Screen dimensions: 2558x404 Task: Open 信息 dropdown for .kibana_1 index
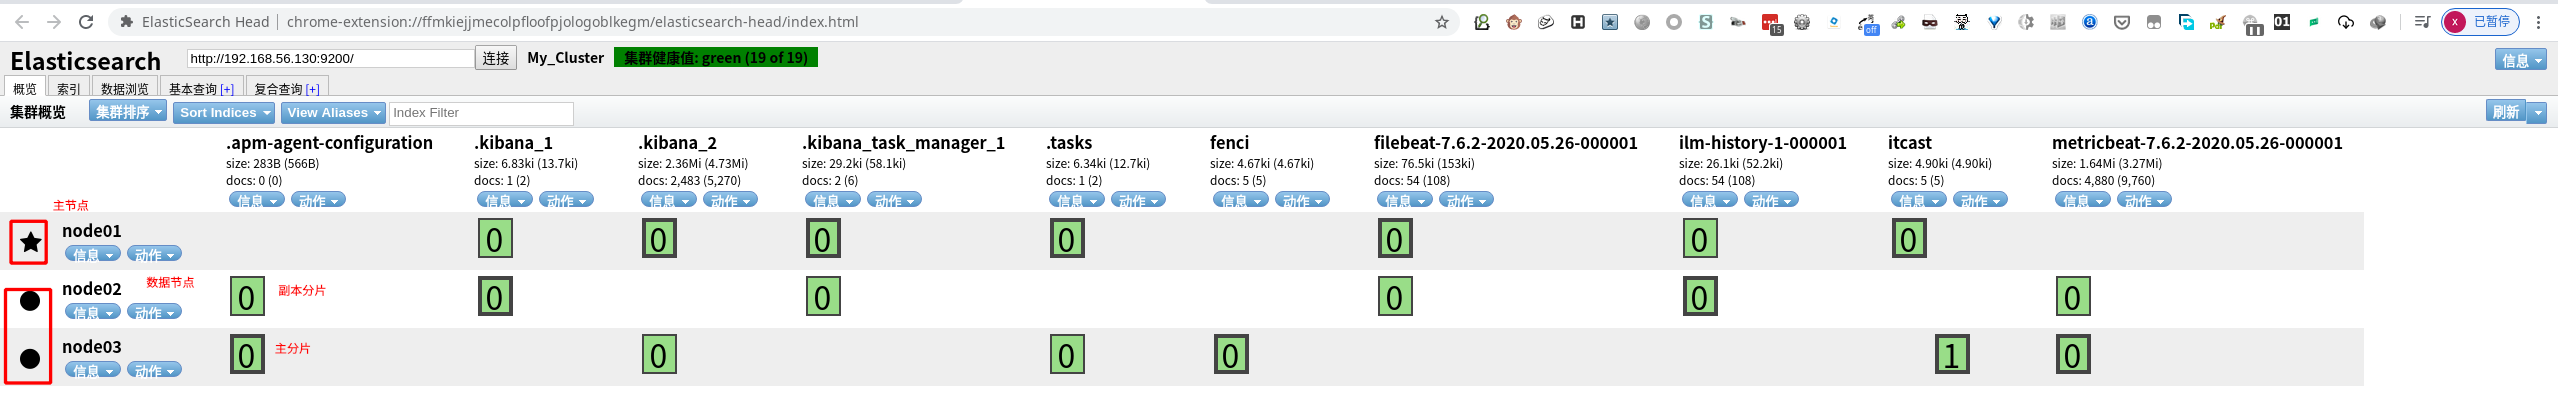coord(504,200)
